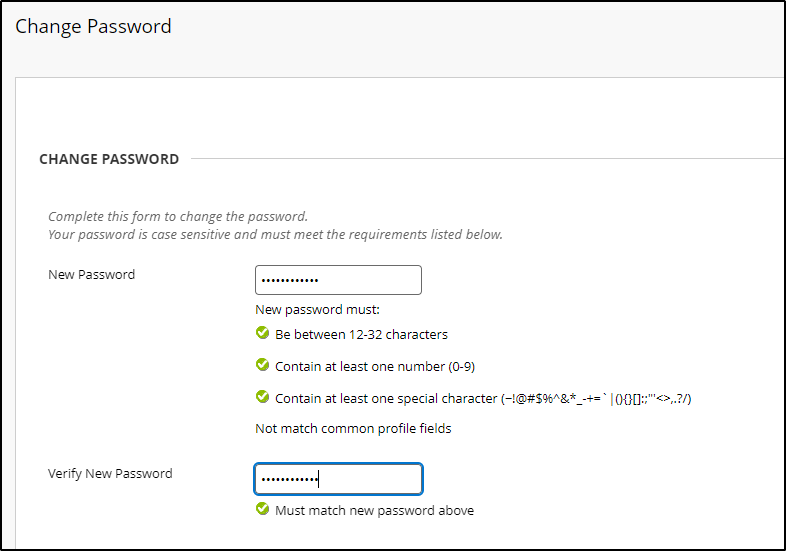Click 'Be between 12-32 characters' requirement text

click(x=361, y=335)
